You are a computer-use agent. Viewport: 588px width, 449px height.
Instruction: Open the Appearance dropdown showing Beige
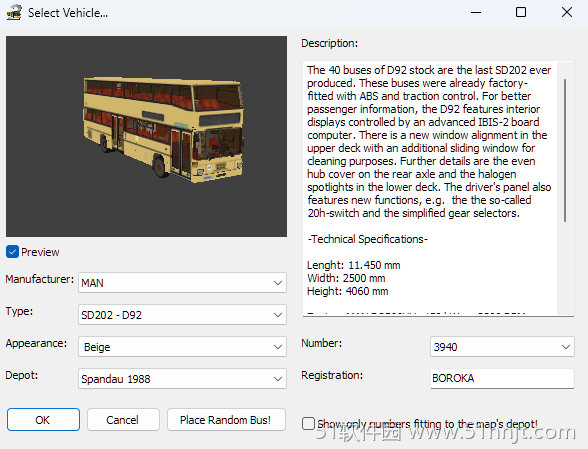tap(182, 347)
